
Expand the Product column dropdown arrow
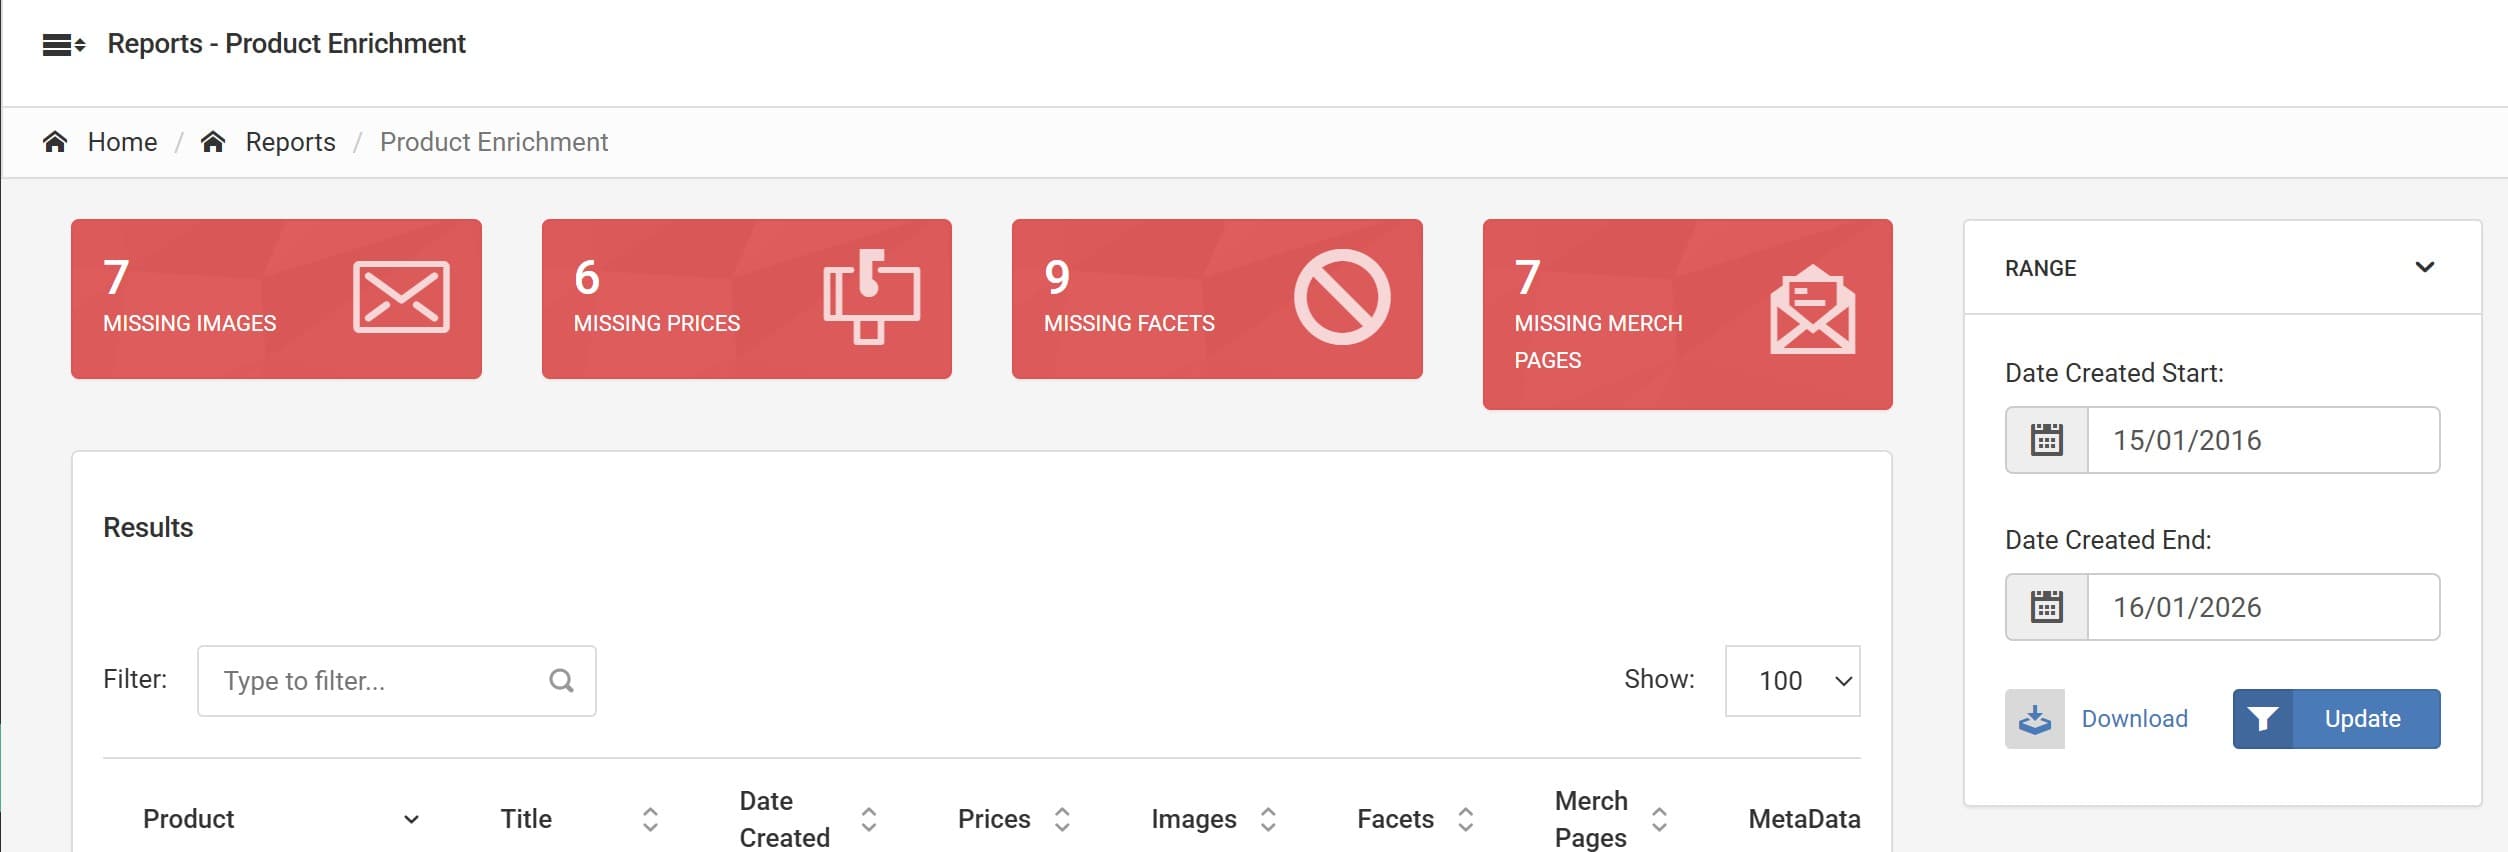click(x=411, y=819)
